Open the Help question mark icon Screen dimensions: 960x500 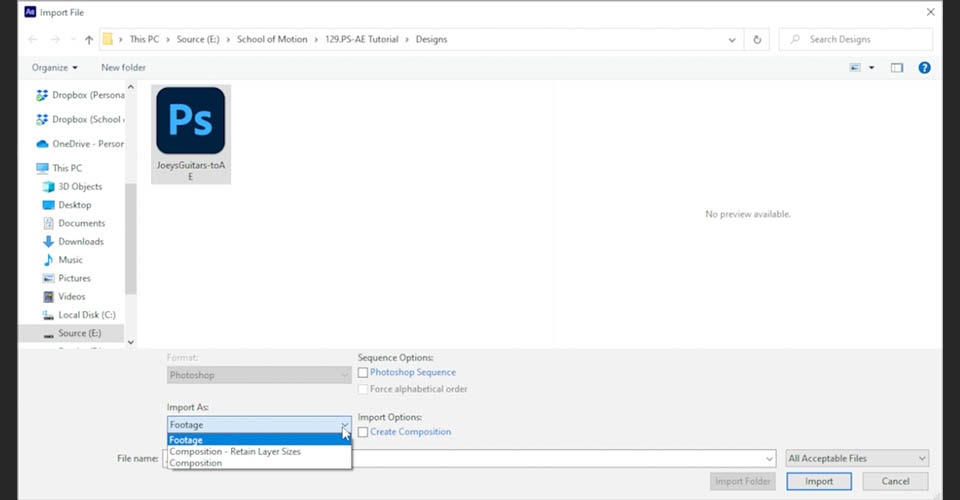(x=924, y=67)
